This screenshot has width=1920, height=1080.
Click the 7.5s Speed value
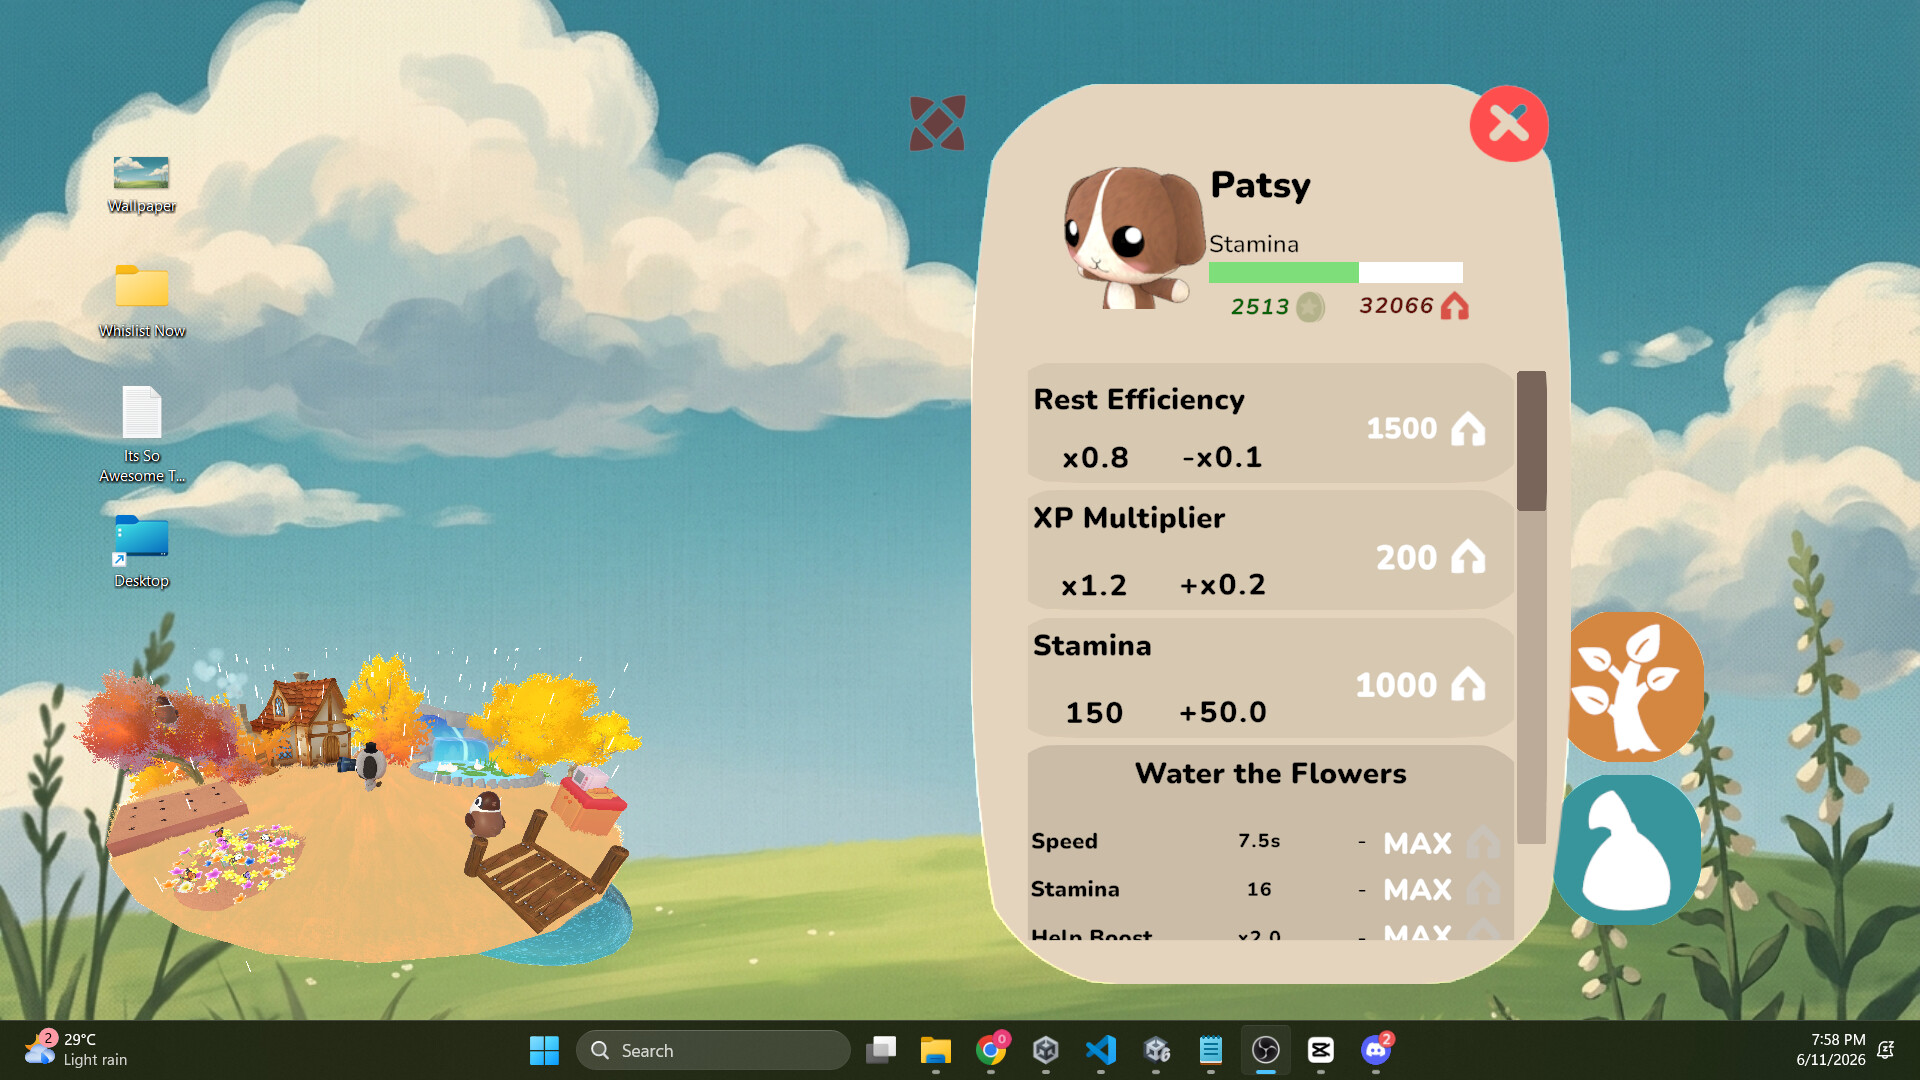click(1259, 841)
